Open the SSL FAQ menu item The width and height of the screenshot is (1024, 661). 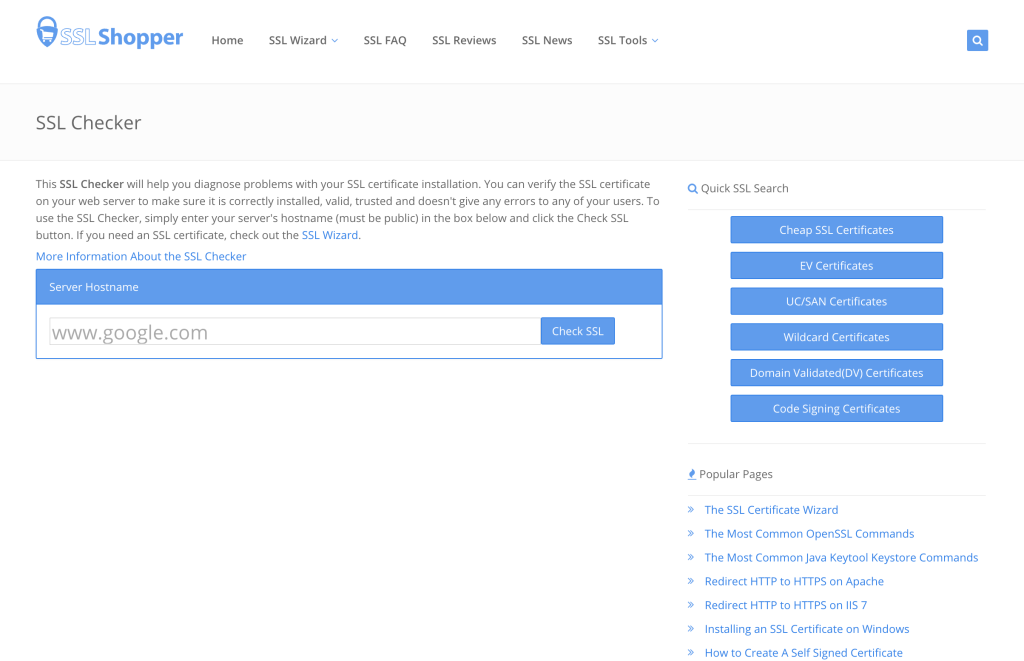pos(385,41)
